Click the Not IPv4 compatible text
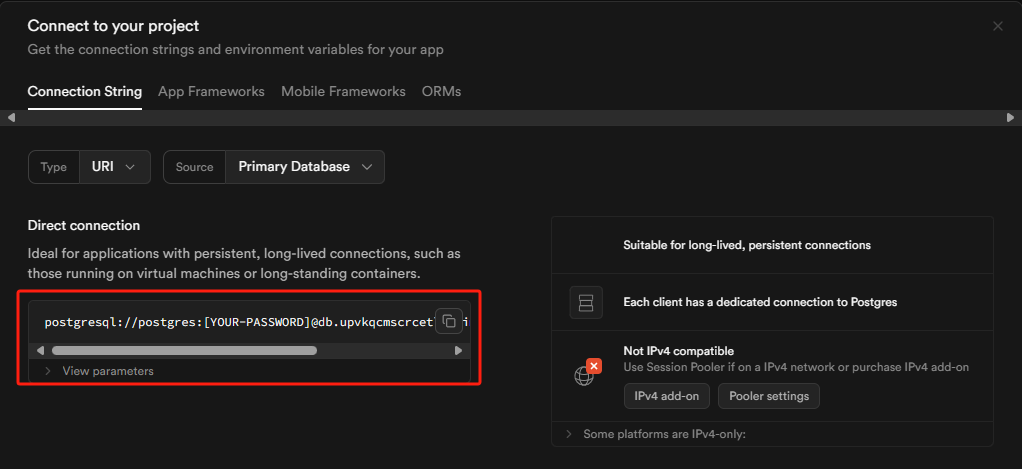The height and width of the screenshot is (469, 1022). [x=679, y=351]
